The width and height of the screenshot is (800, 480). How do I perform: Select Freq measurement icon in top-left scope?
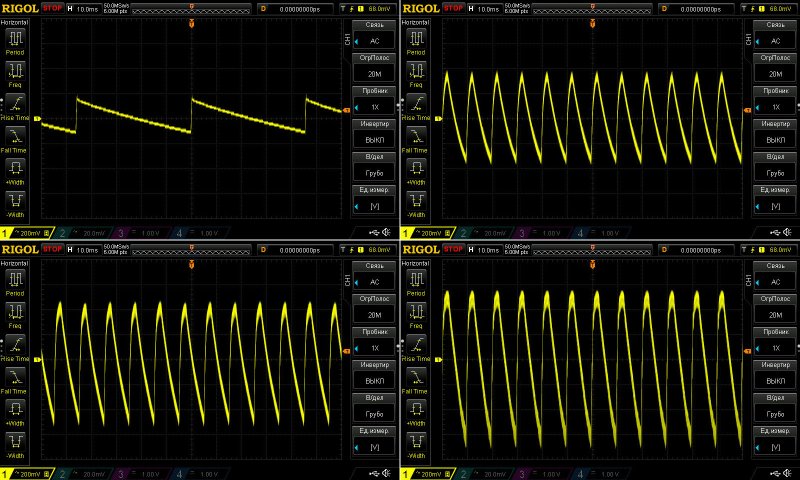(x=15, y=74)
